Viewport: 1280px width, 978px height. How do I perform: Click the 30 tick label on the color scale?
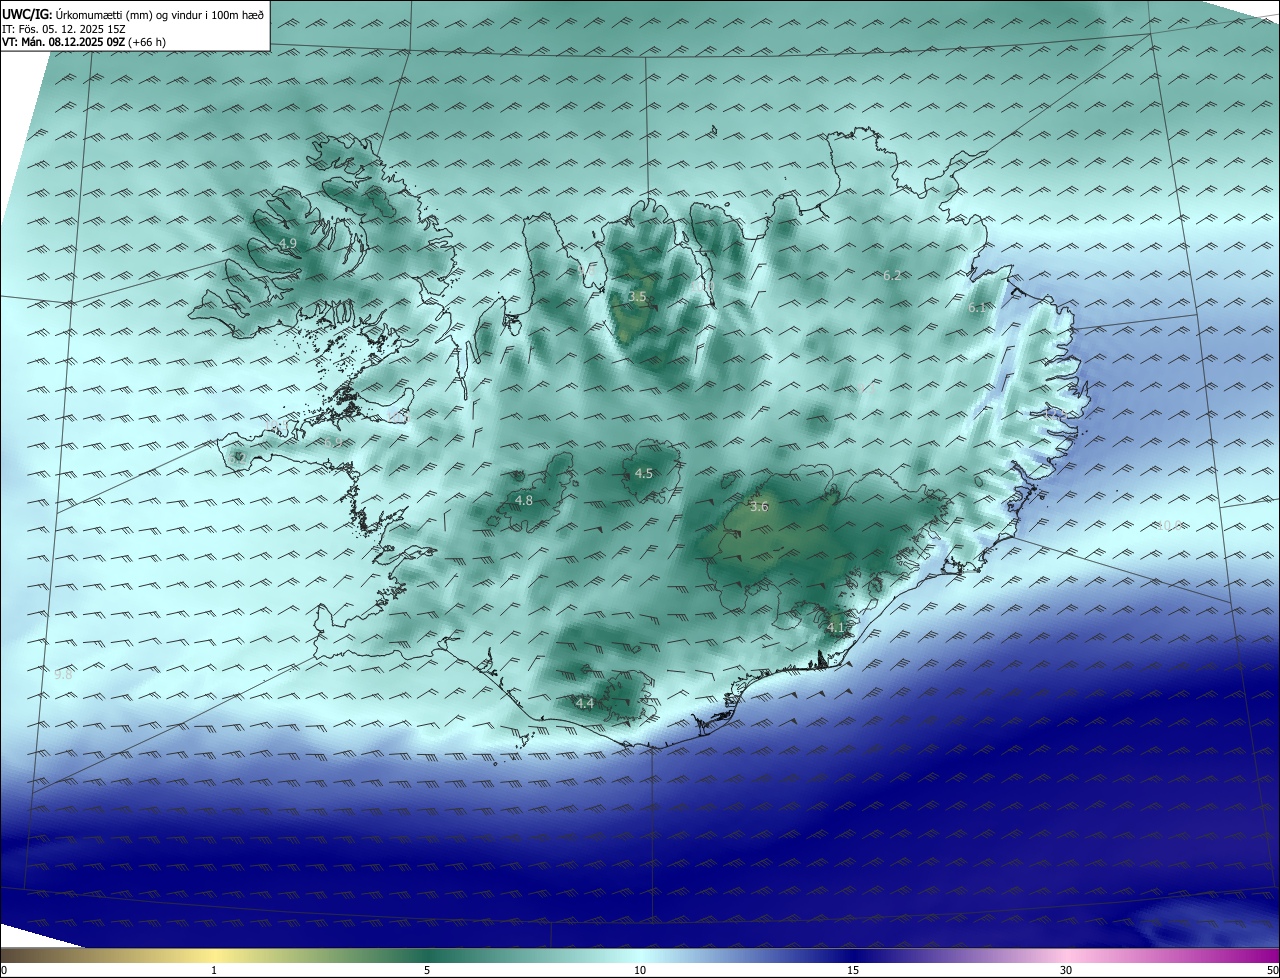pos(1066,970)
